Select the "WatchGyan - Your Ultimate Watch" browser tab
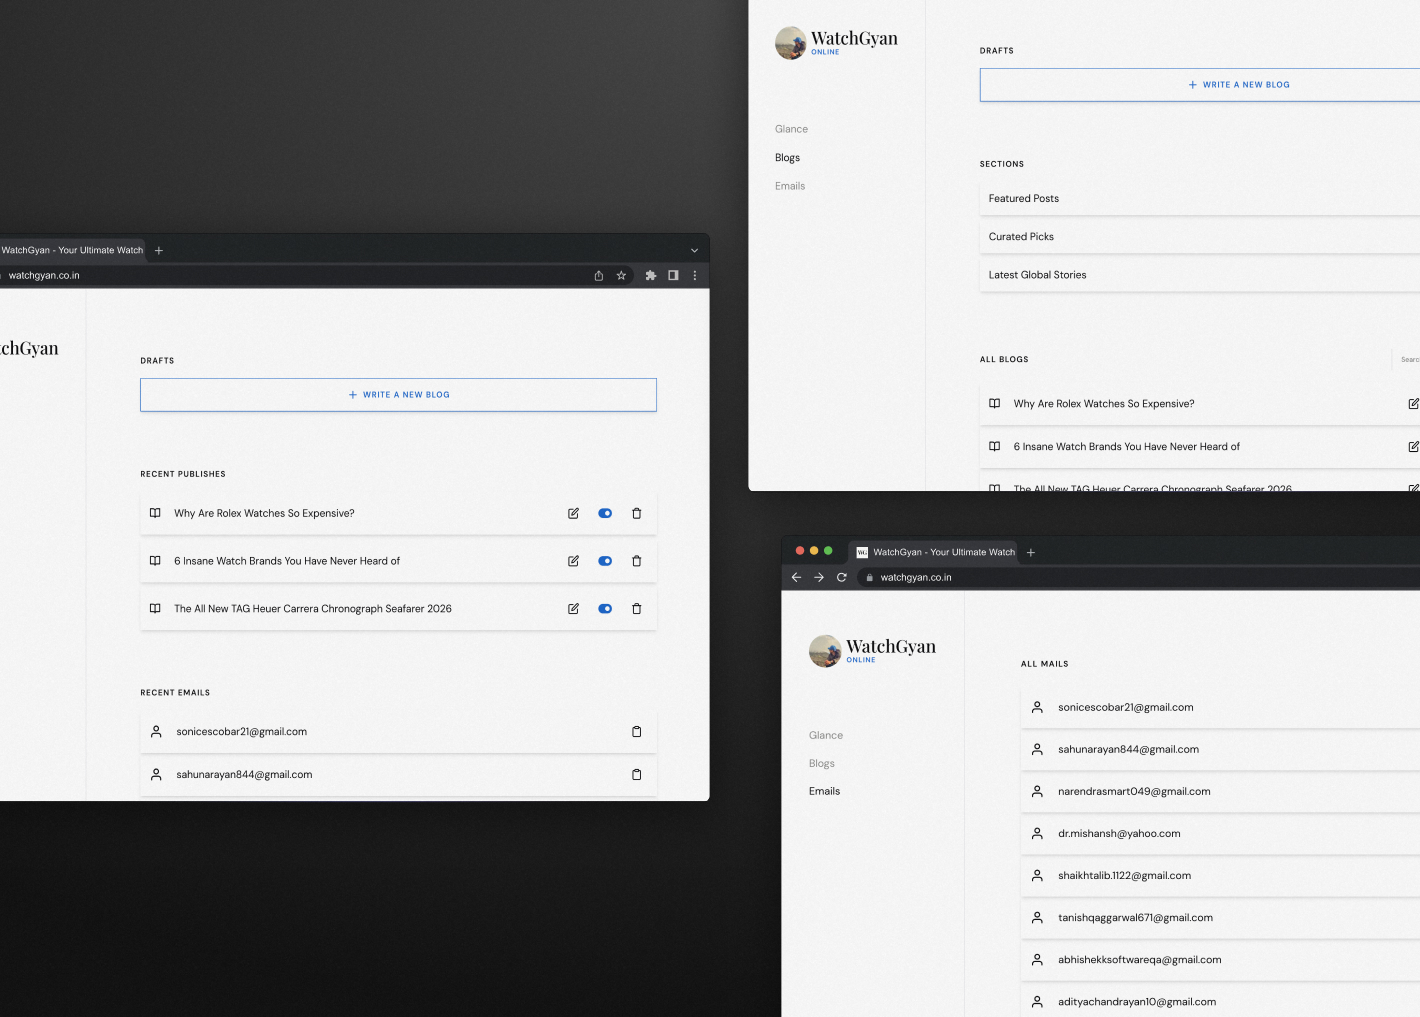1420x1017 pixels. point(940,551)
